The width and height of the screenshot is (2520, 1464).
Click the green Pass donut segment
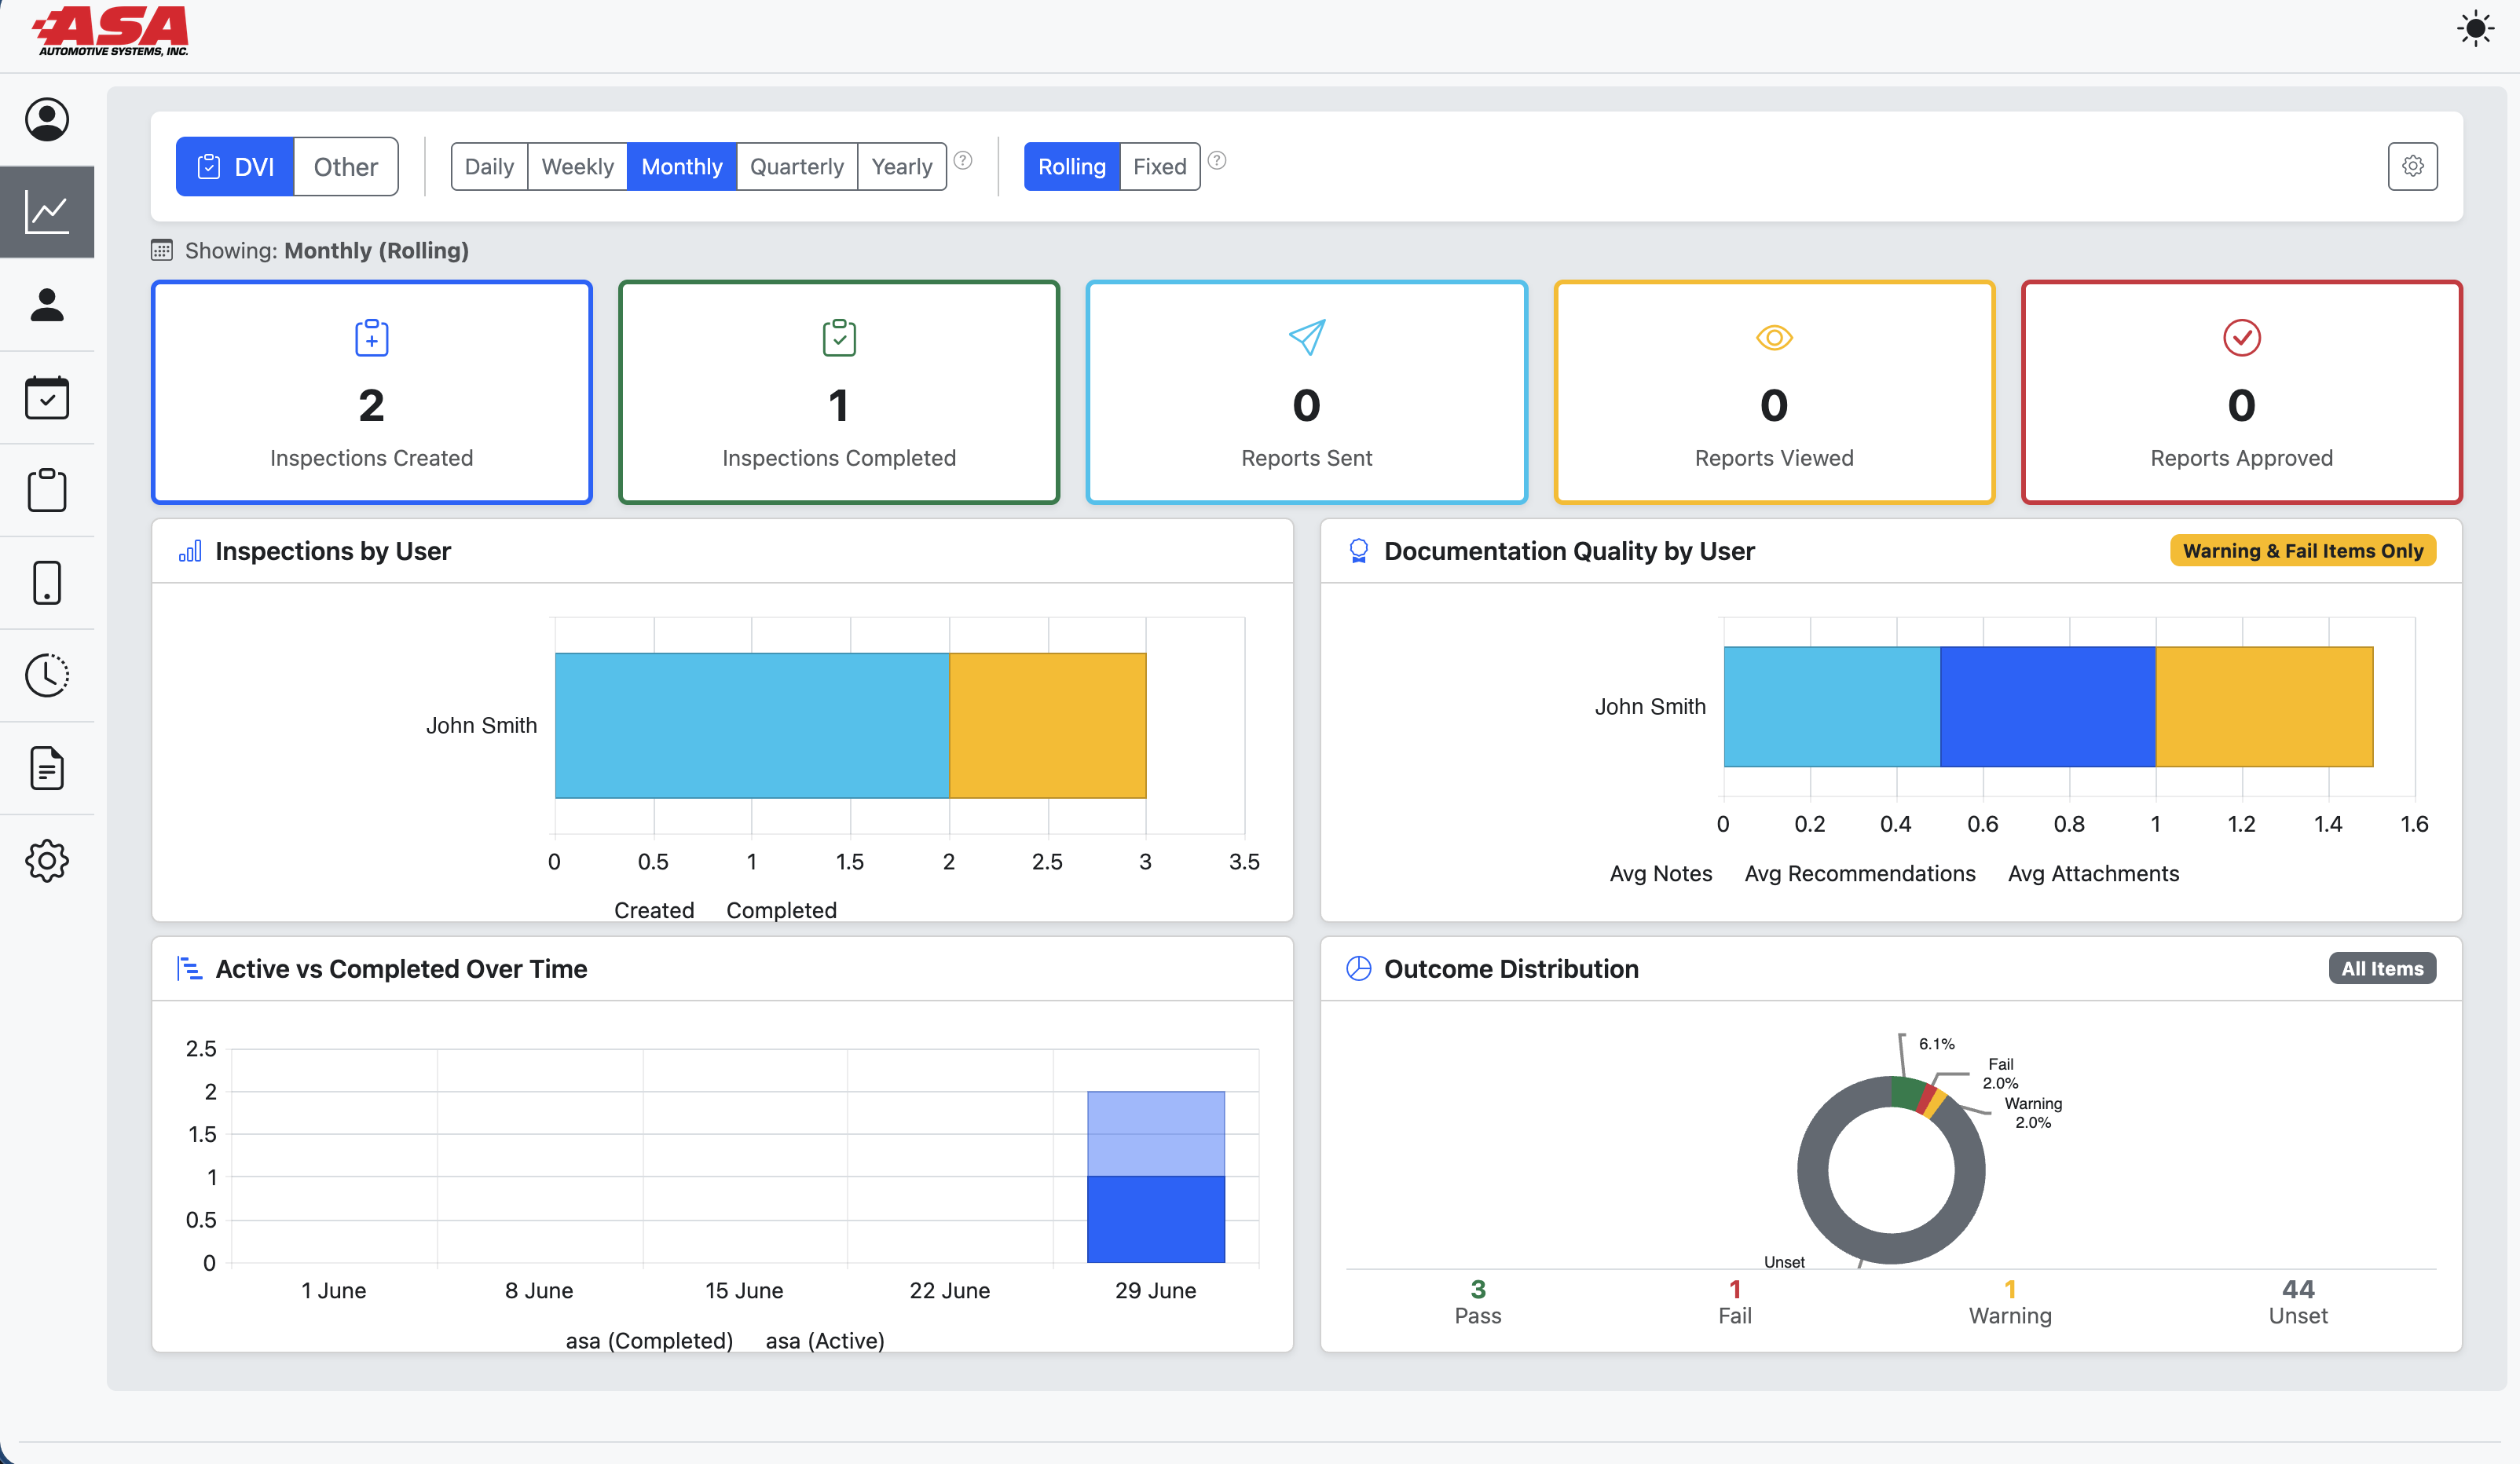click(x=1908, y=1092)
